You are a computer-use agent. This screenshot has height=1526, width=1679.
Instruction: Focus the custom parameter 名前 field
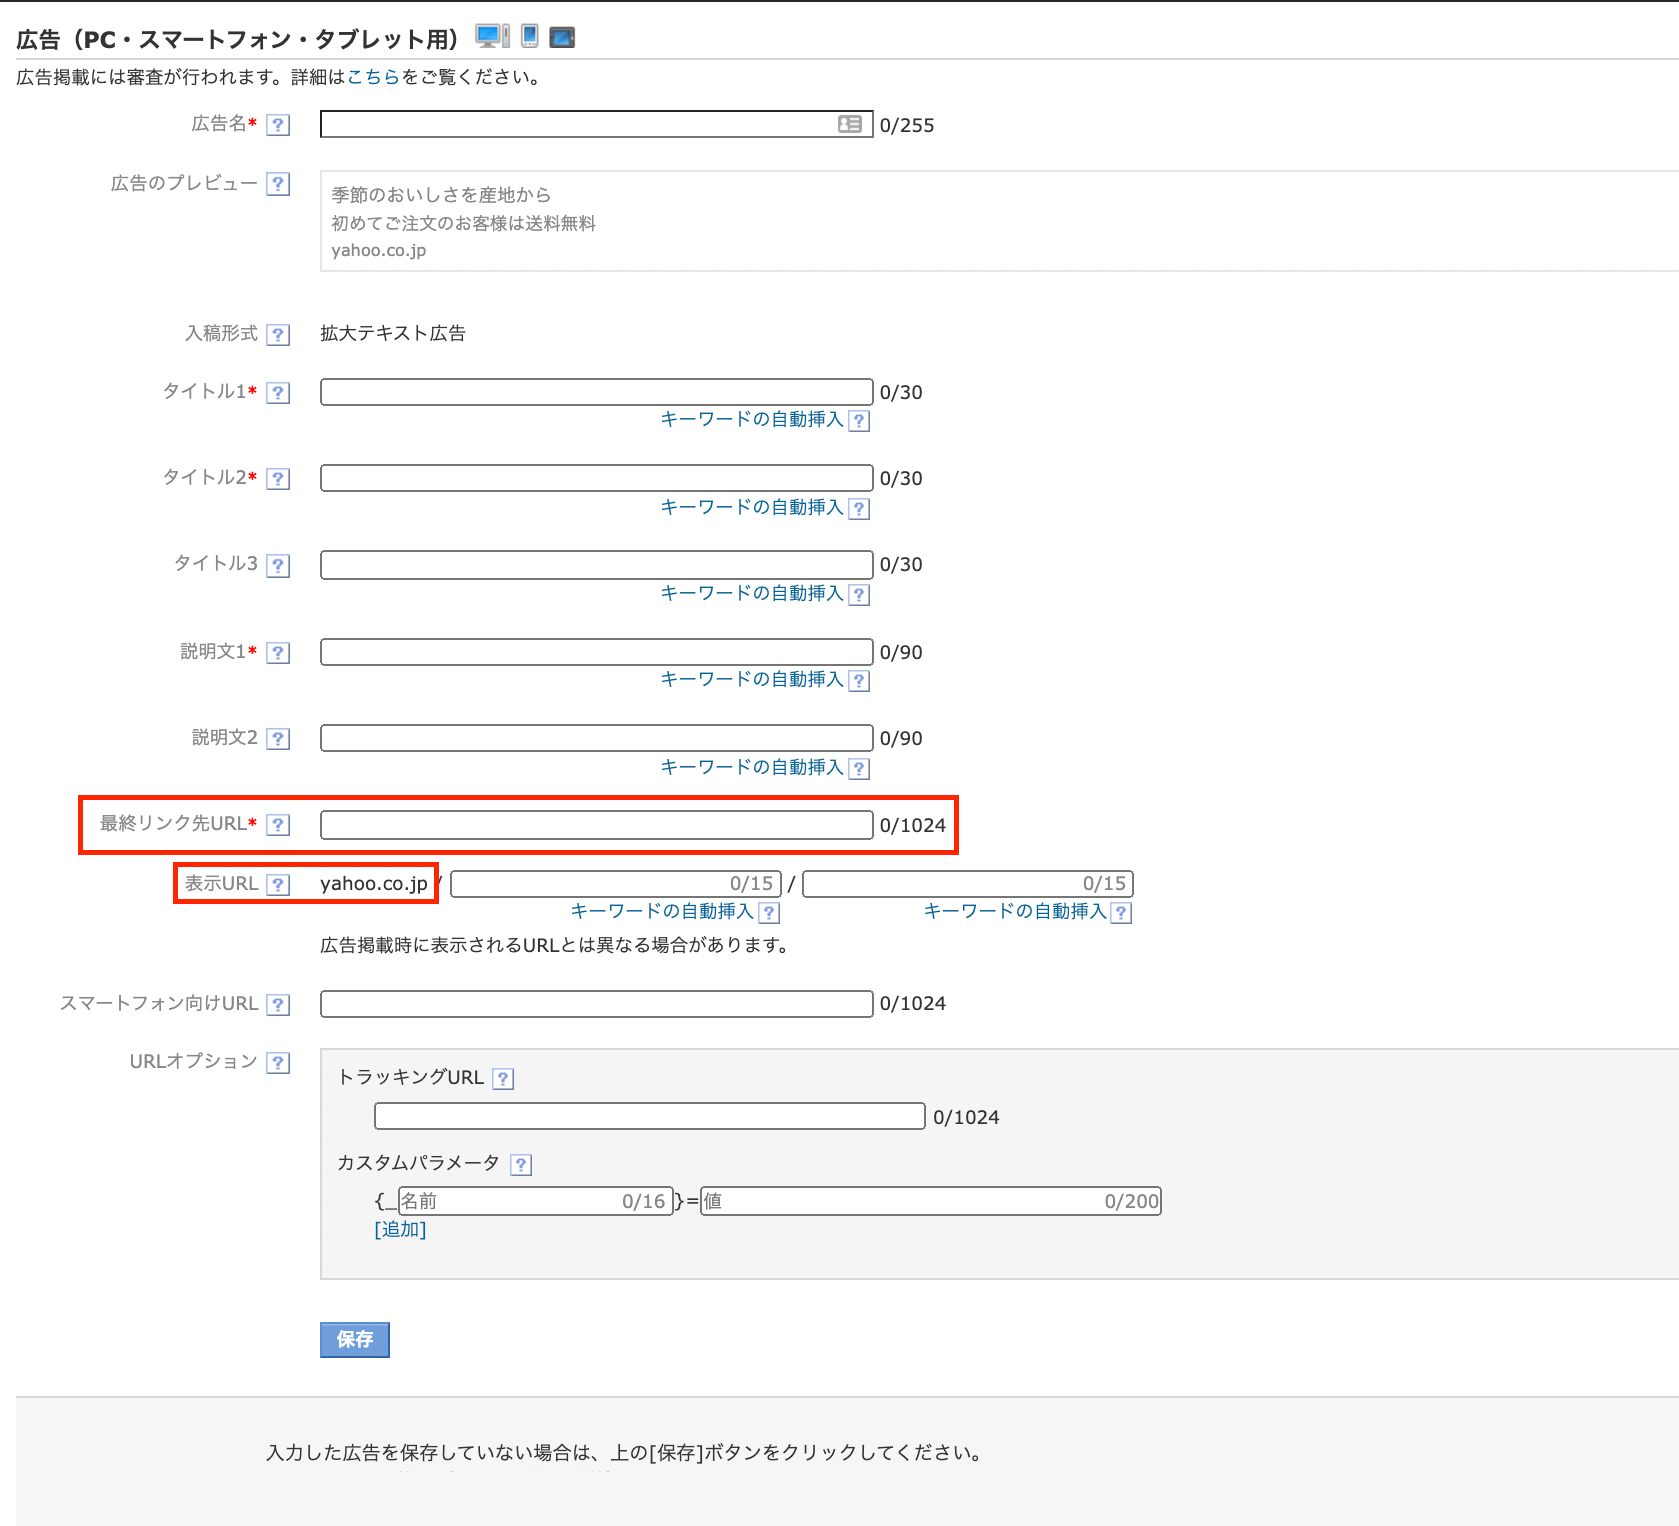point(535,1201)
